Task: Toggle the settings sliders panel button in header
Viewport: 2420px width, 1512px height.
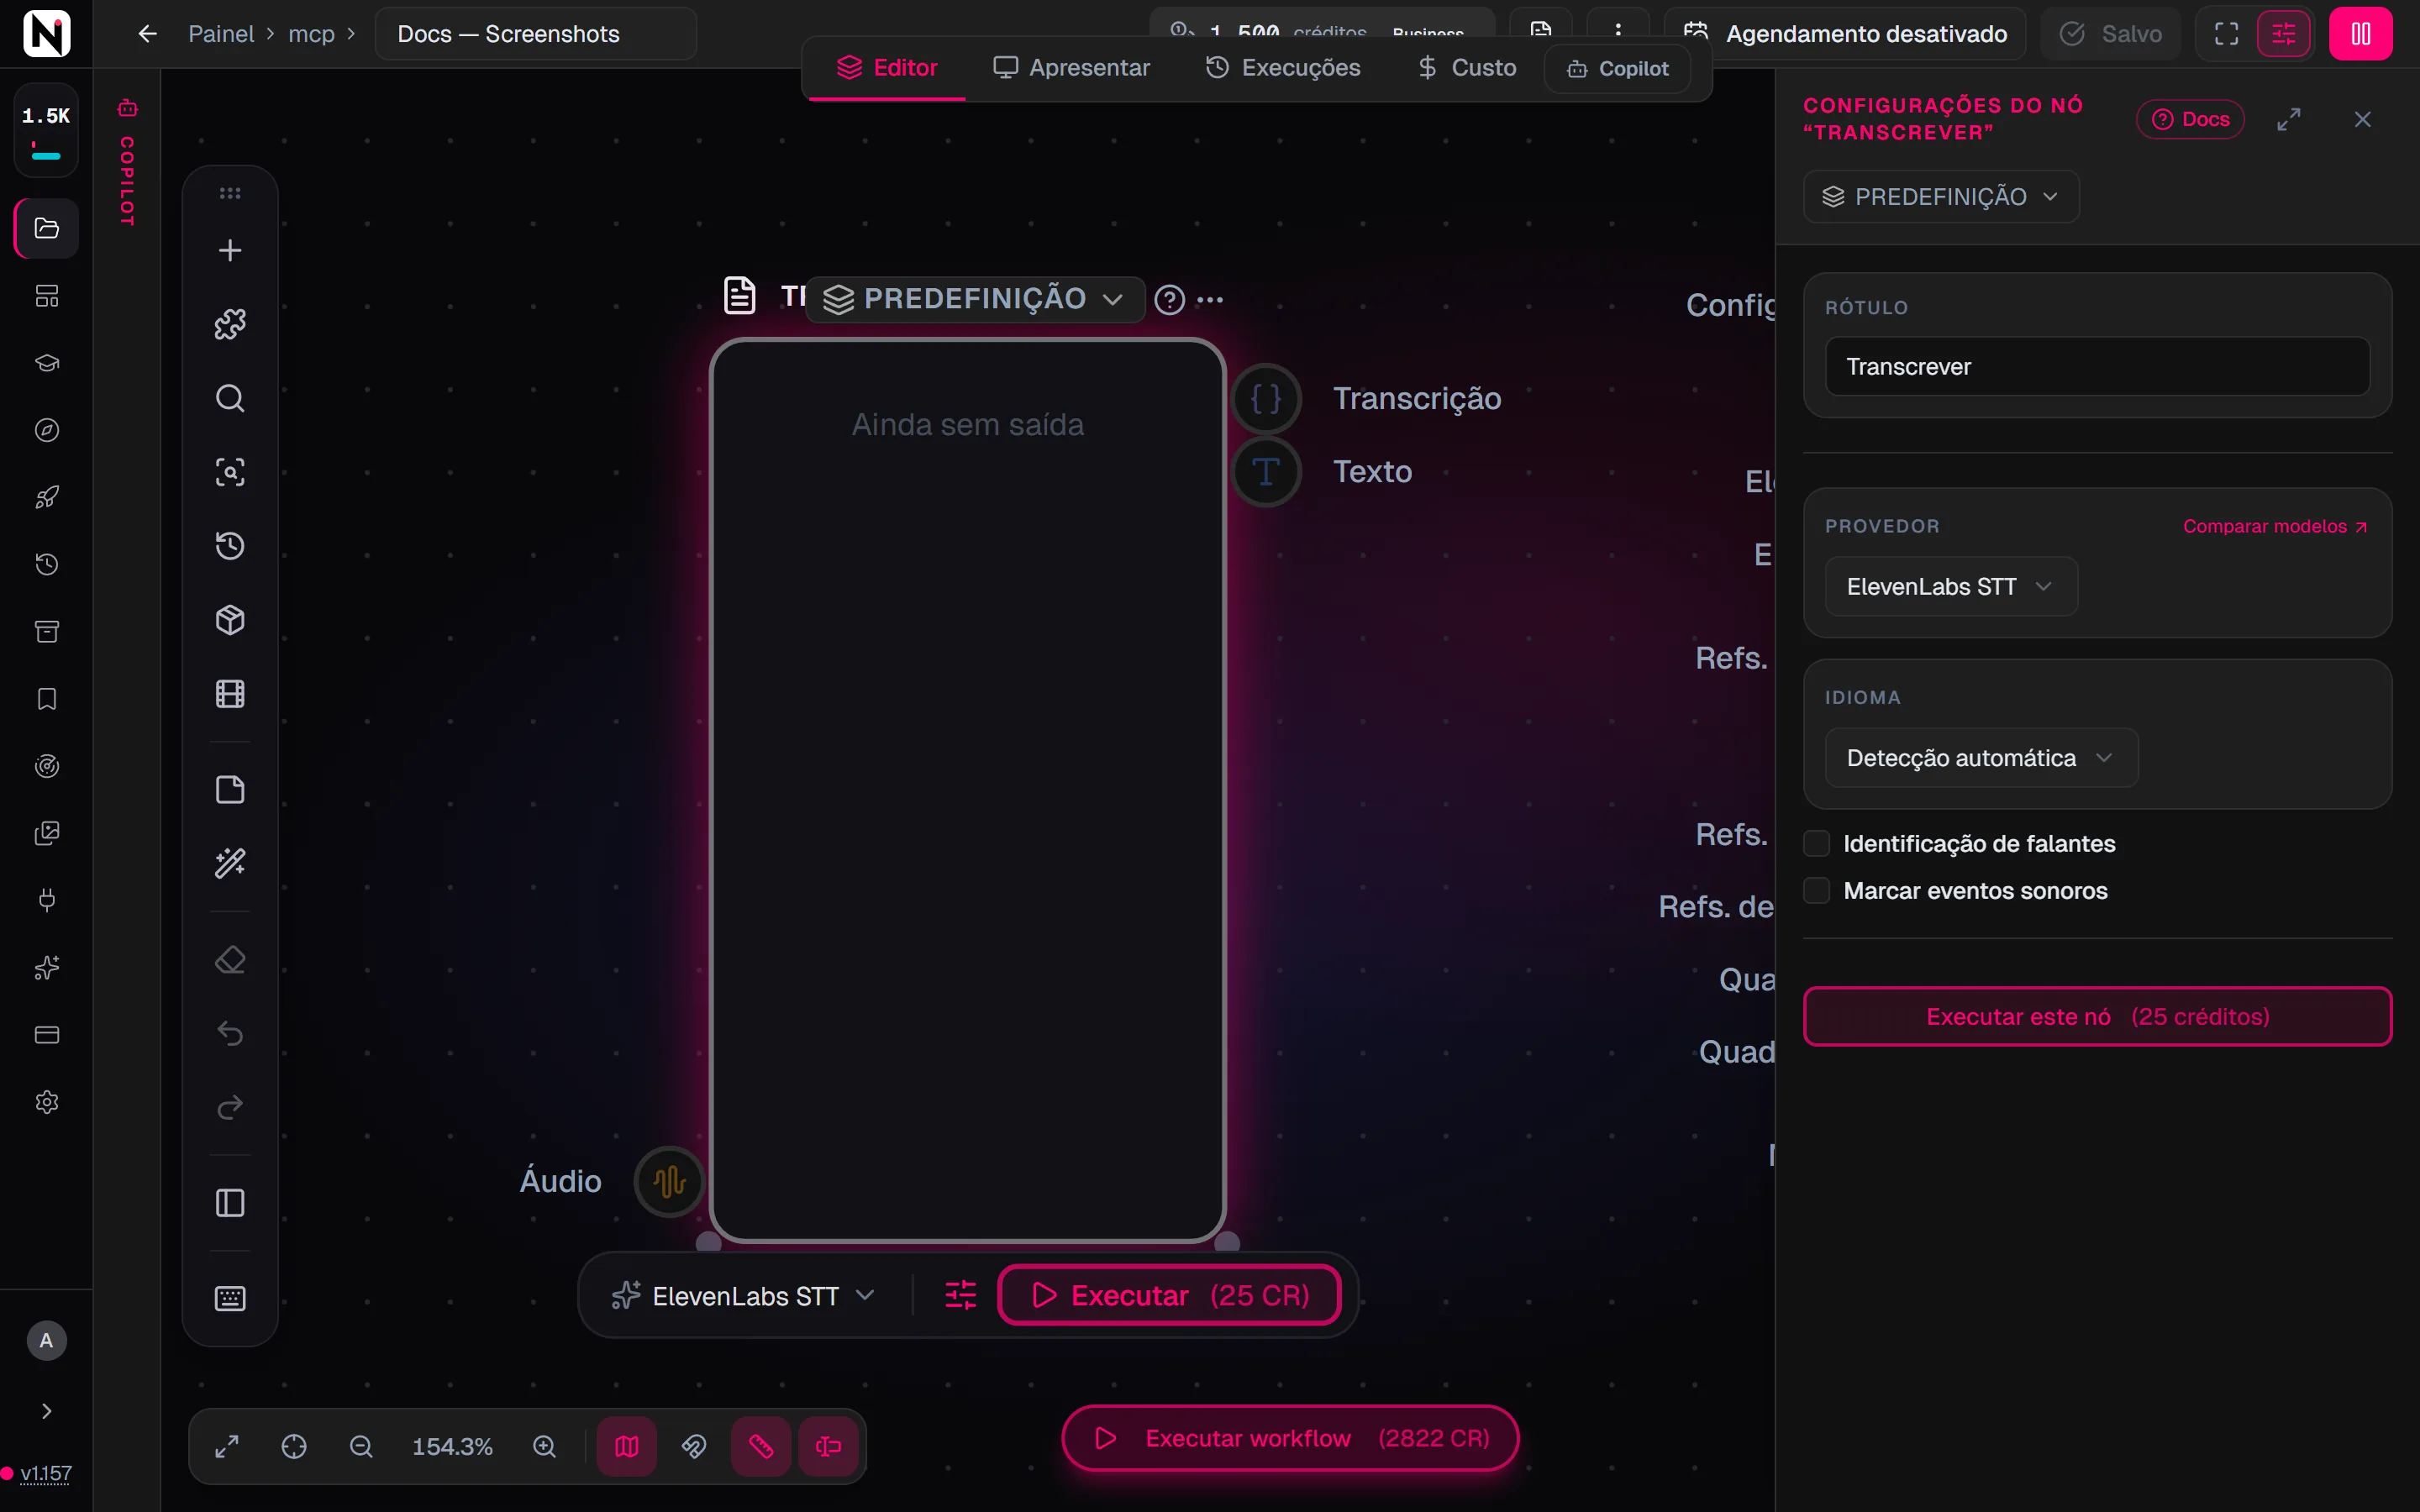Action: click(2284, 34)
